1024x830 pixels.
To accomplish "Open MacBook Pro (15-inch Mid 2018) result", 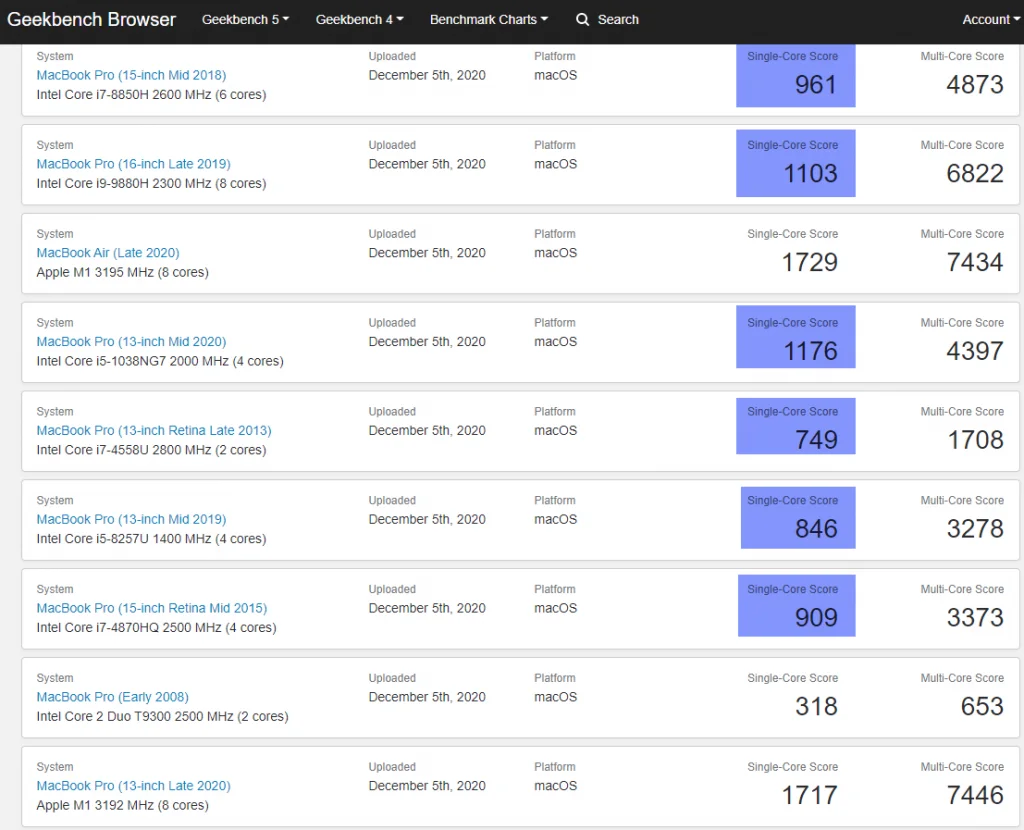I will pyautogui.click(x=131, y=75).
